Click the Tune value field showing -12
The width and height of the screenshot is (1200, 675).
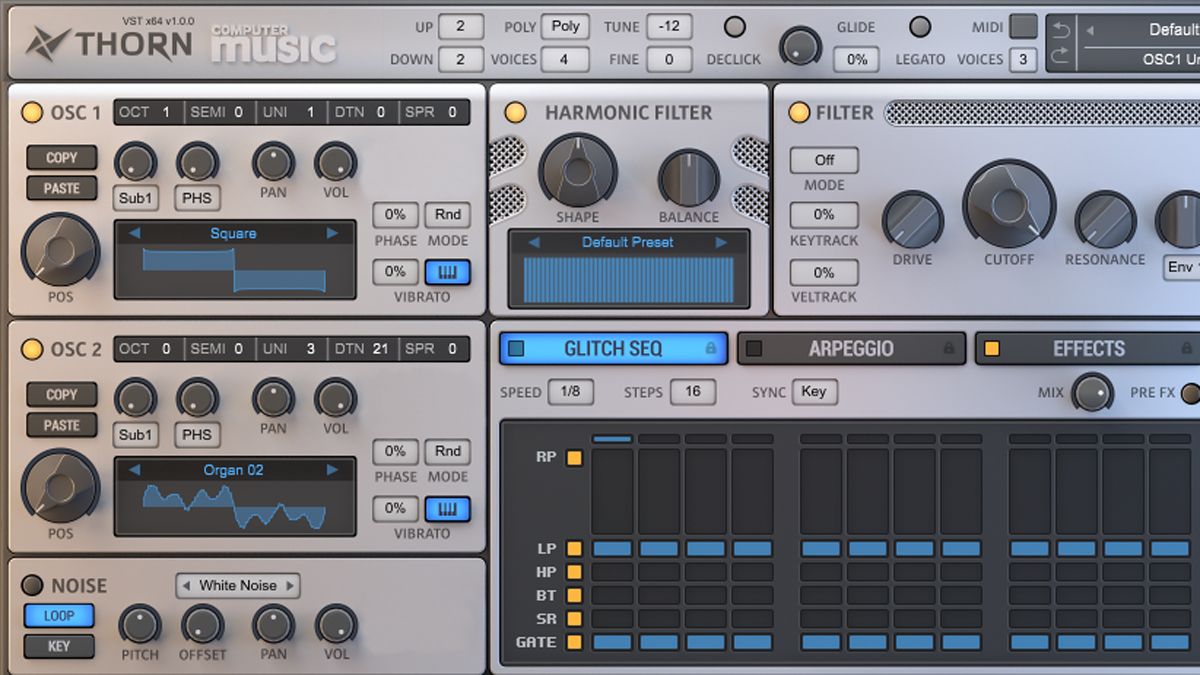pyautogui.click(x=669, y=27)
